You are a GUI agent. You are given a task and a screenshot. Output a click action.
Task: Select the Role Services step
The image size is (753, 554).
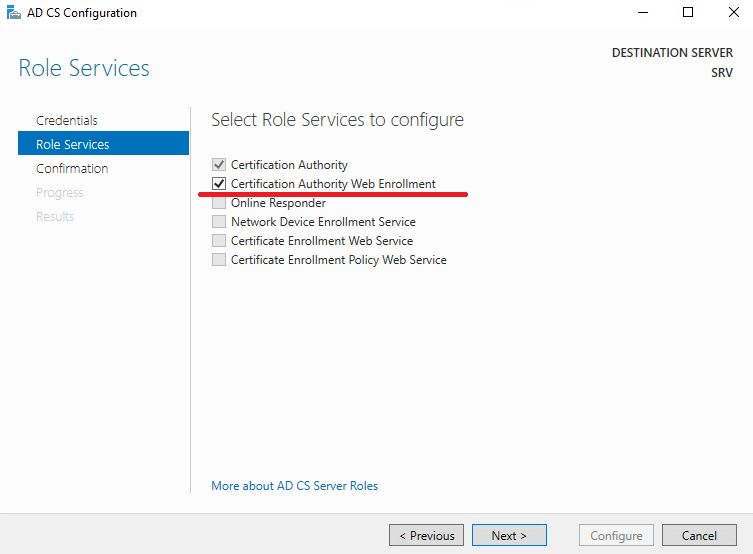point(103,144)
